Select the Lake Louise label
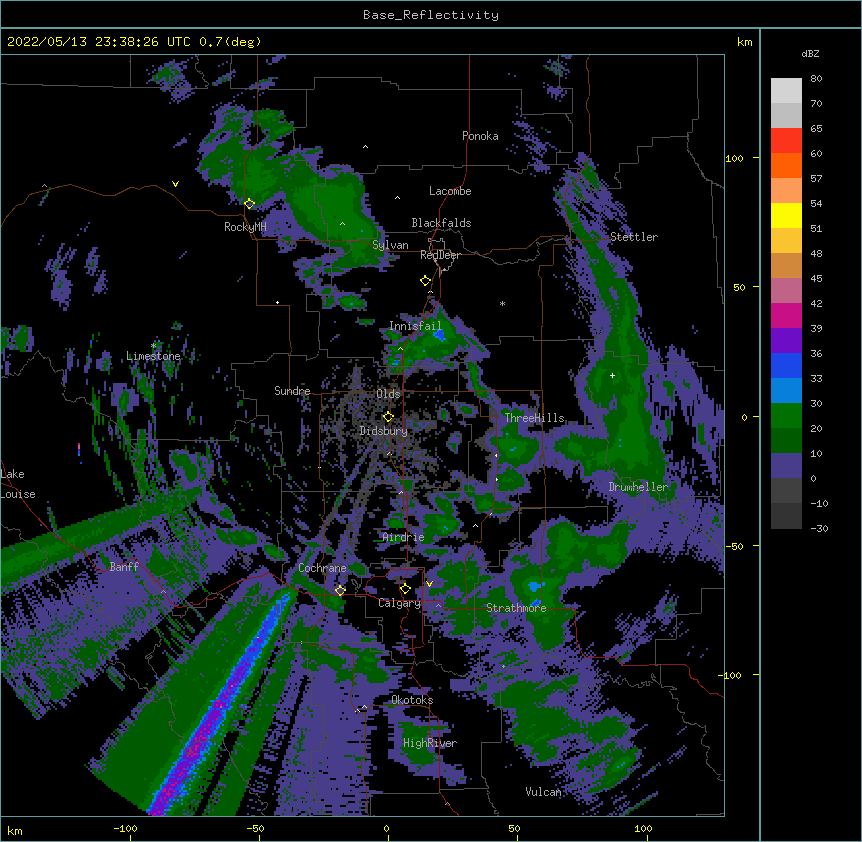This screenshot has height=842, width=862. (18, 484)
